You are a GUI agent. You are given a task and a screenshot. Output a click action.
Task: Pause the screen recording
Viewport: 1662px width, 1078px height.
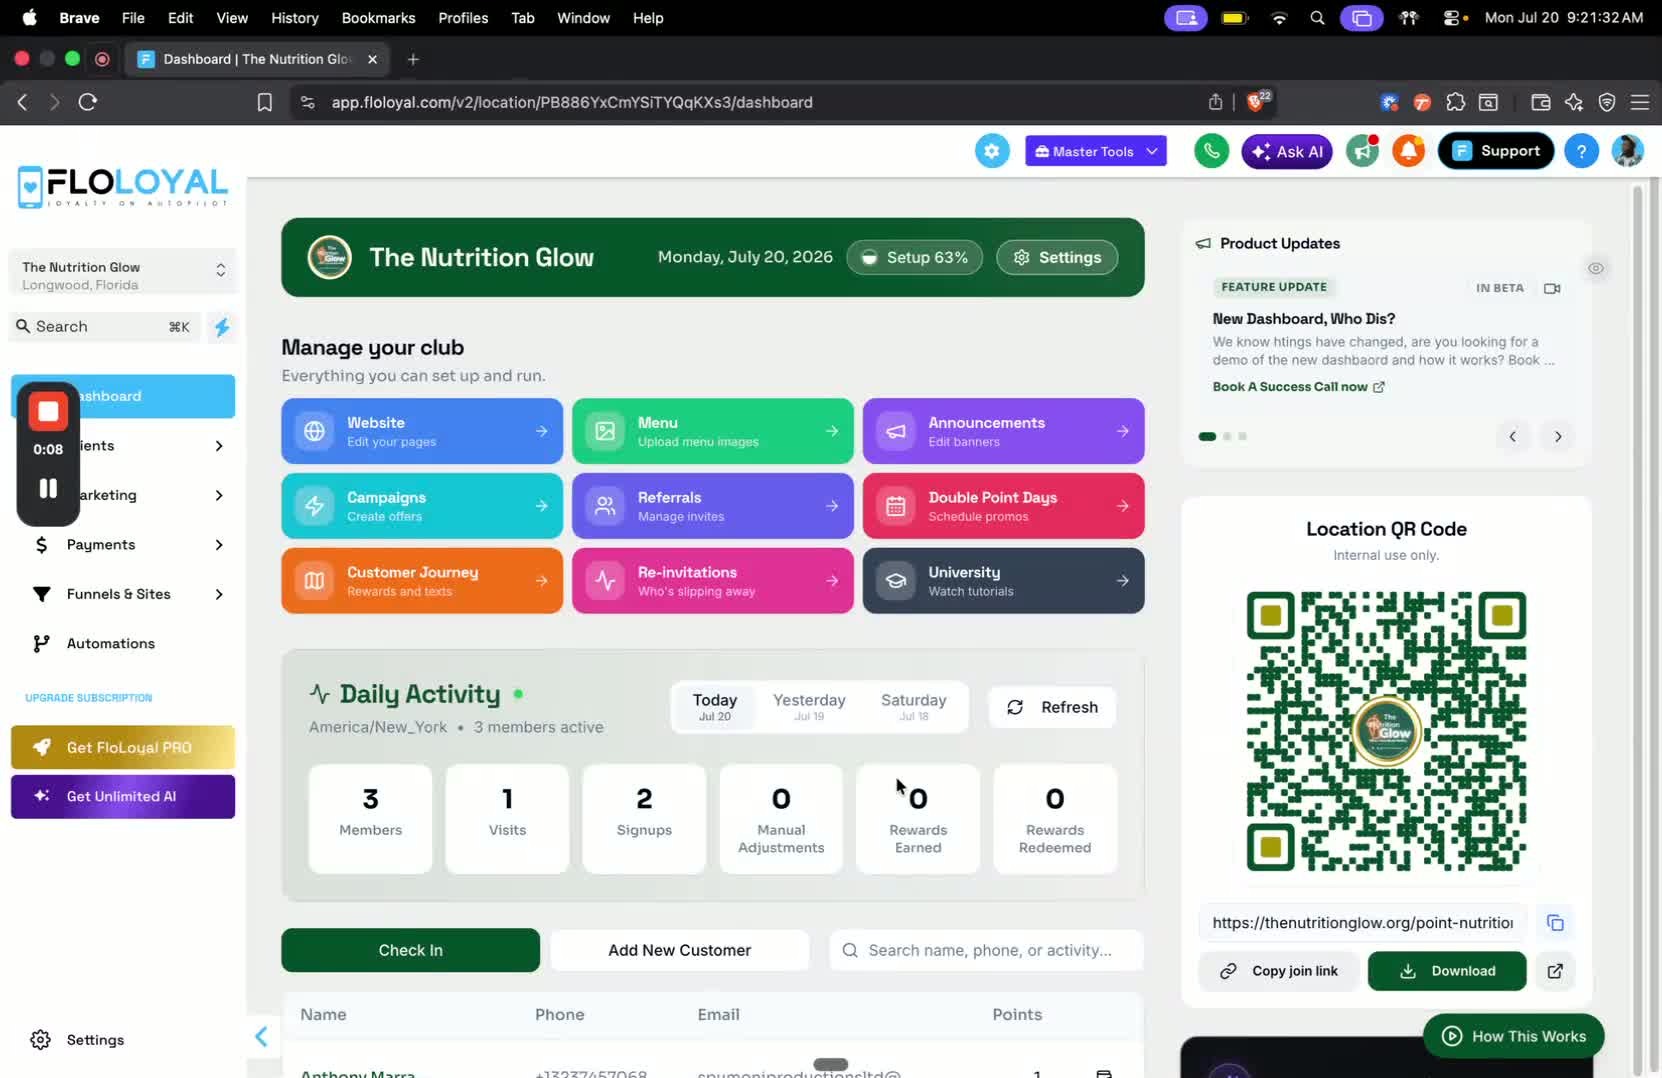point(48,488)
